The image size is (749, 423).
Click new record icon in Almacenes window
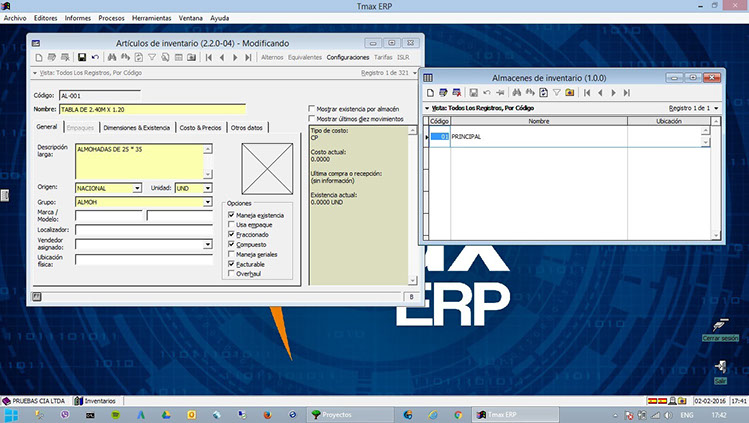429,92
